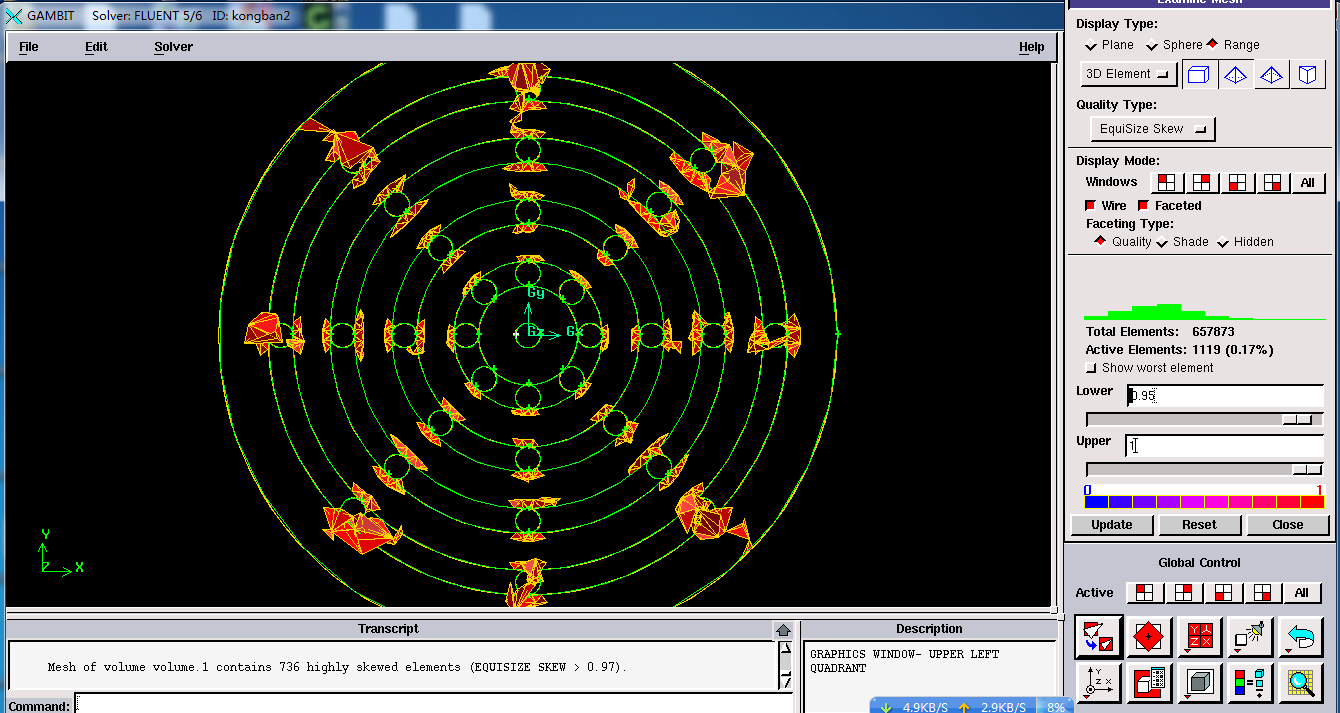
Task: Select the wedge element type icon
Action: (x=1307, y=75)
